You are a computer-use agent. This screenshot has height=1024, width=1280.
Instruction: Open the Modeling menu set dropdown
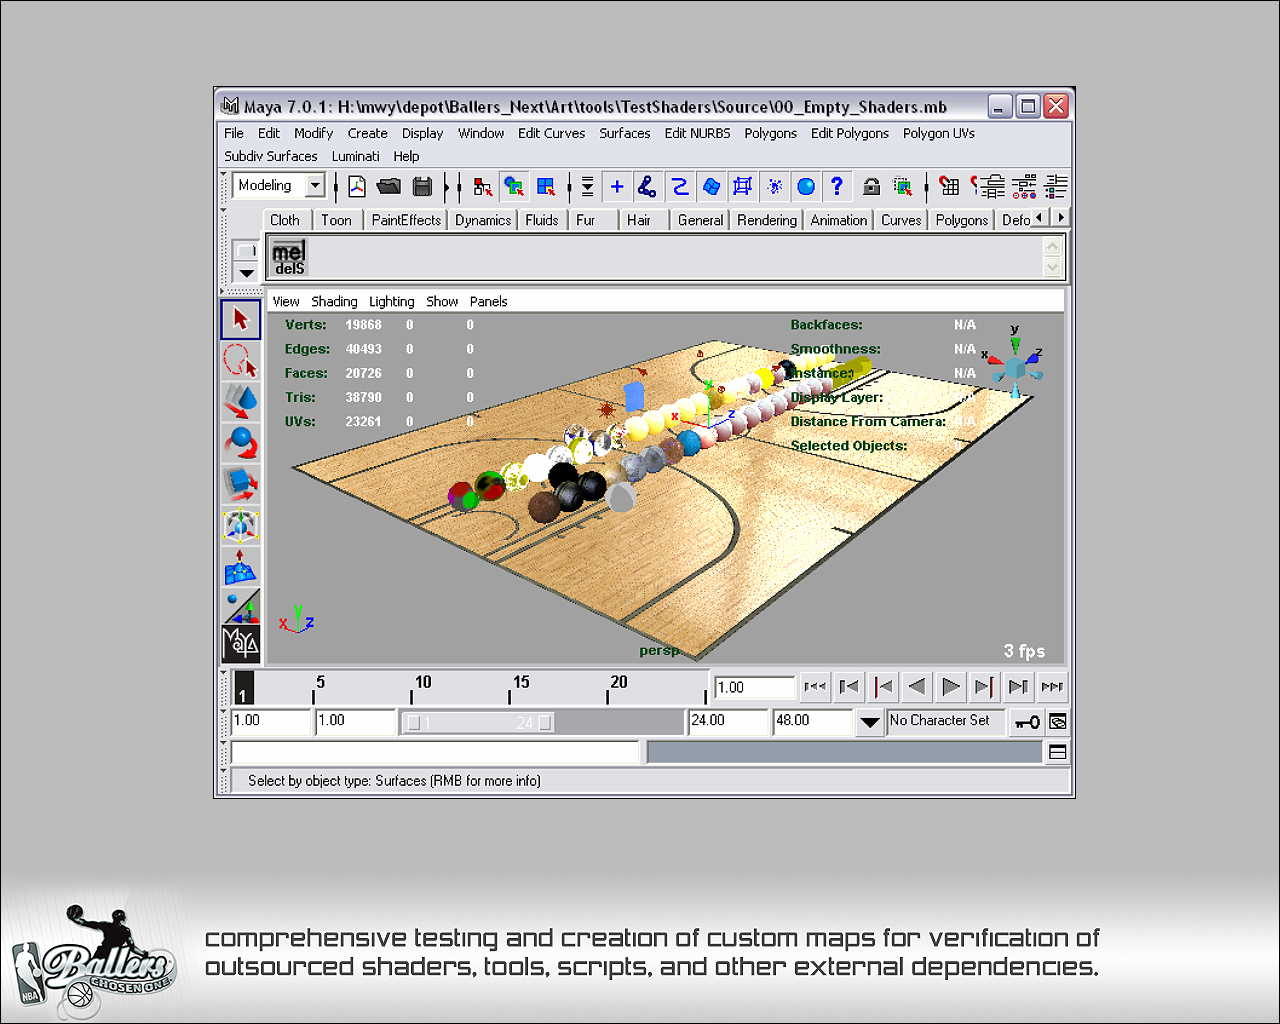coord(315,185)
